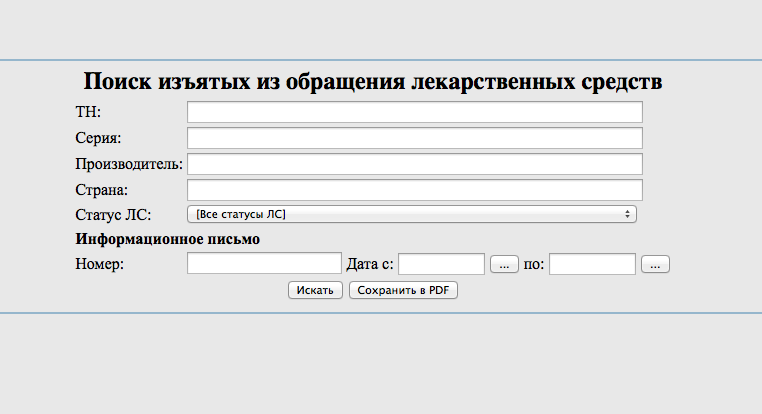This screenshot has width=762, height=414.
Task: Click into the Страна field
Action: 414,190
